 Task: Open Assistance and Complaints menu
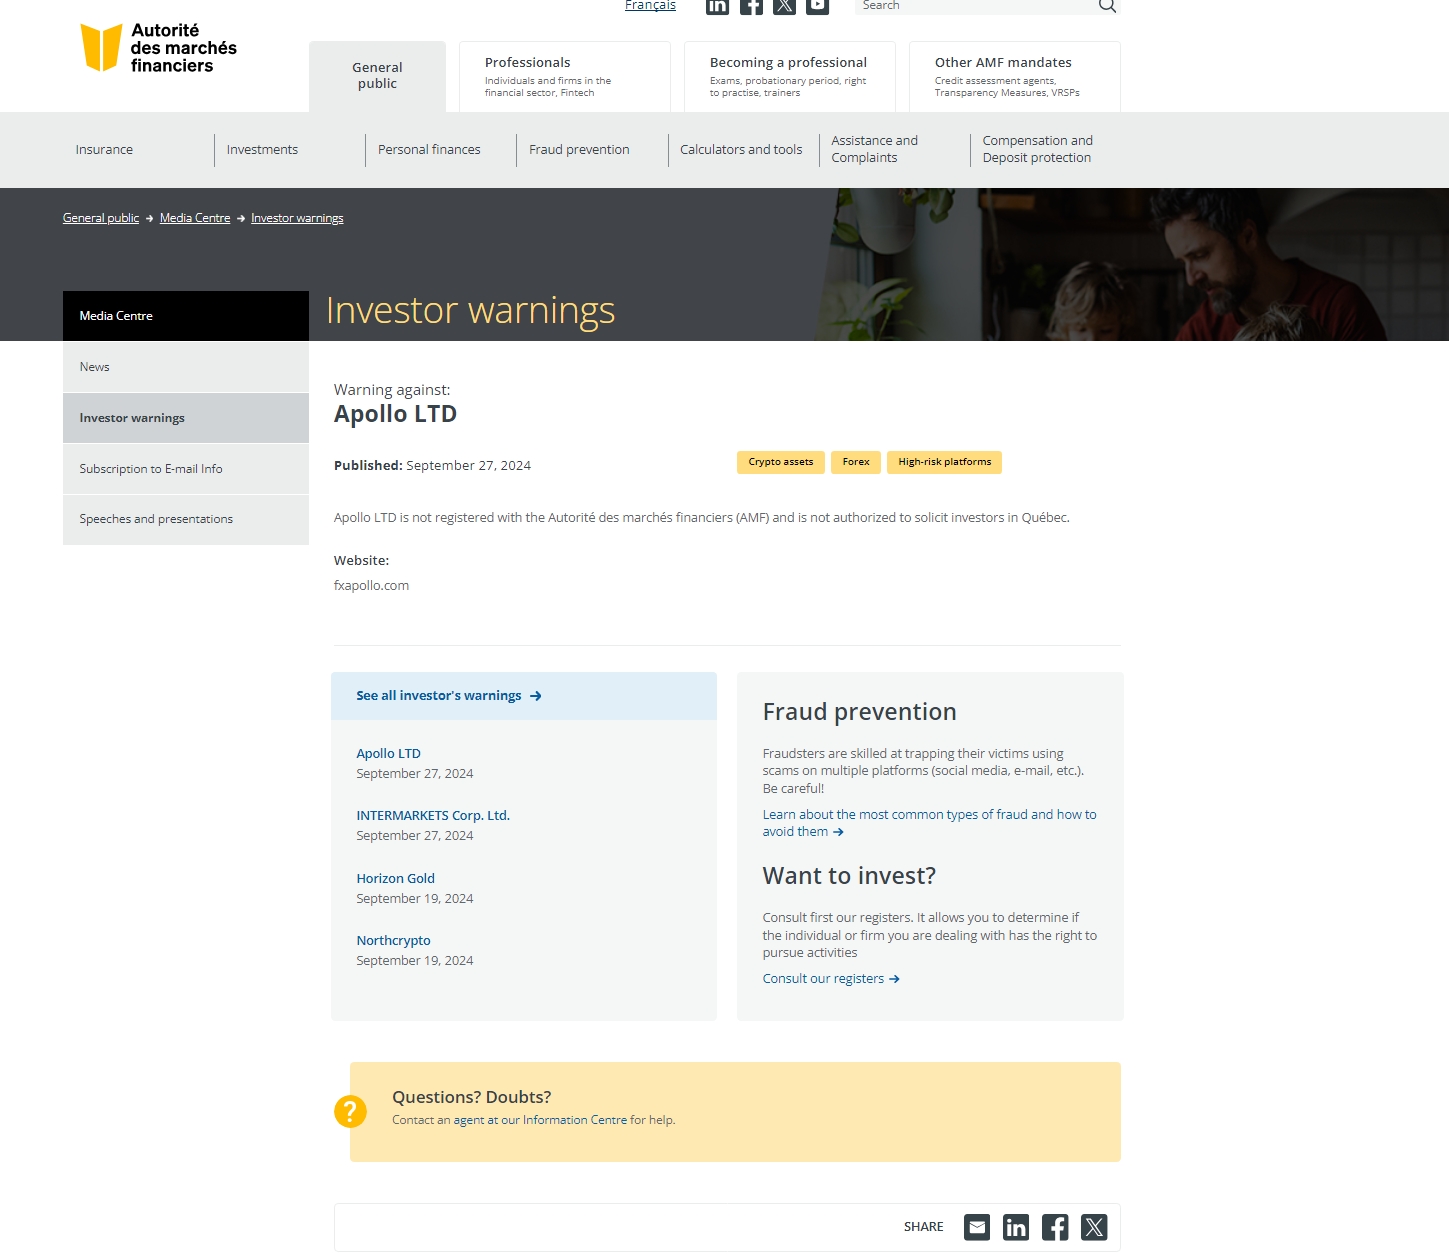[875, 150]
